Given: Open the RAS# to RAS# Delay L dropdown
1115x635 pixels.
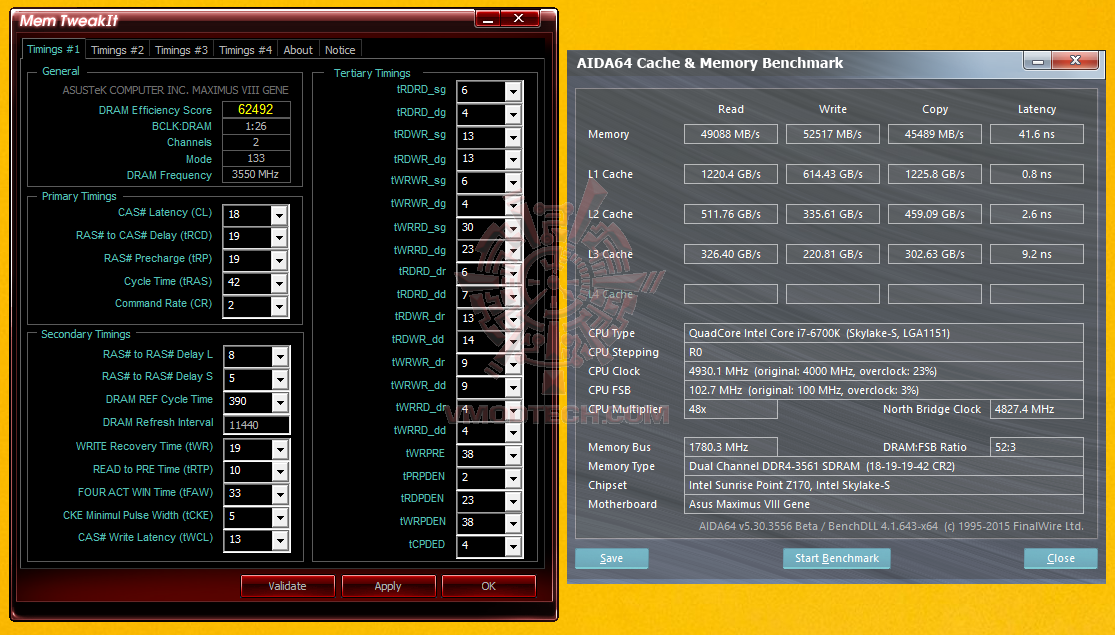Looking at the screenshot, I should click(280, 356).
